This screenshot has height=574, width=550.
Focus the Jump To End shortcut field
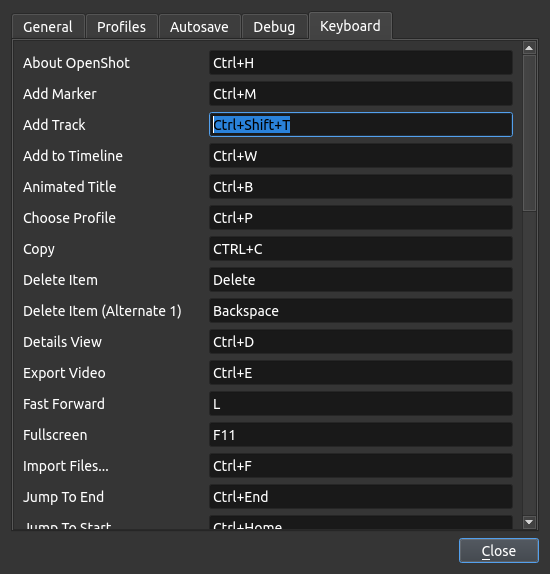pyautogui.click(x=361, y=497)
